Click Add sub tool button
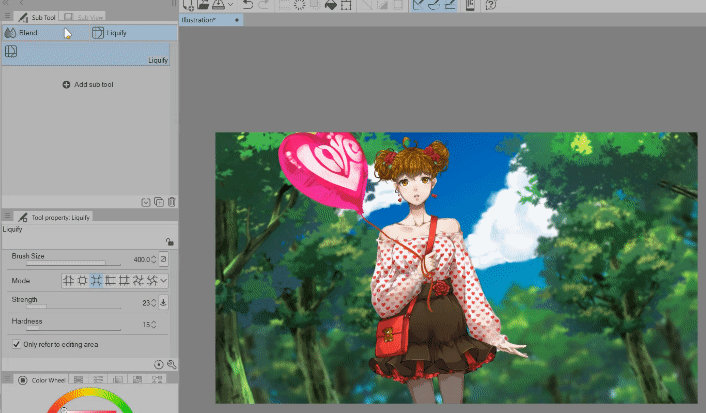The image size is (706, 413). [x=88, y=84]
